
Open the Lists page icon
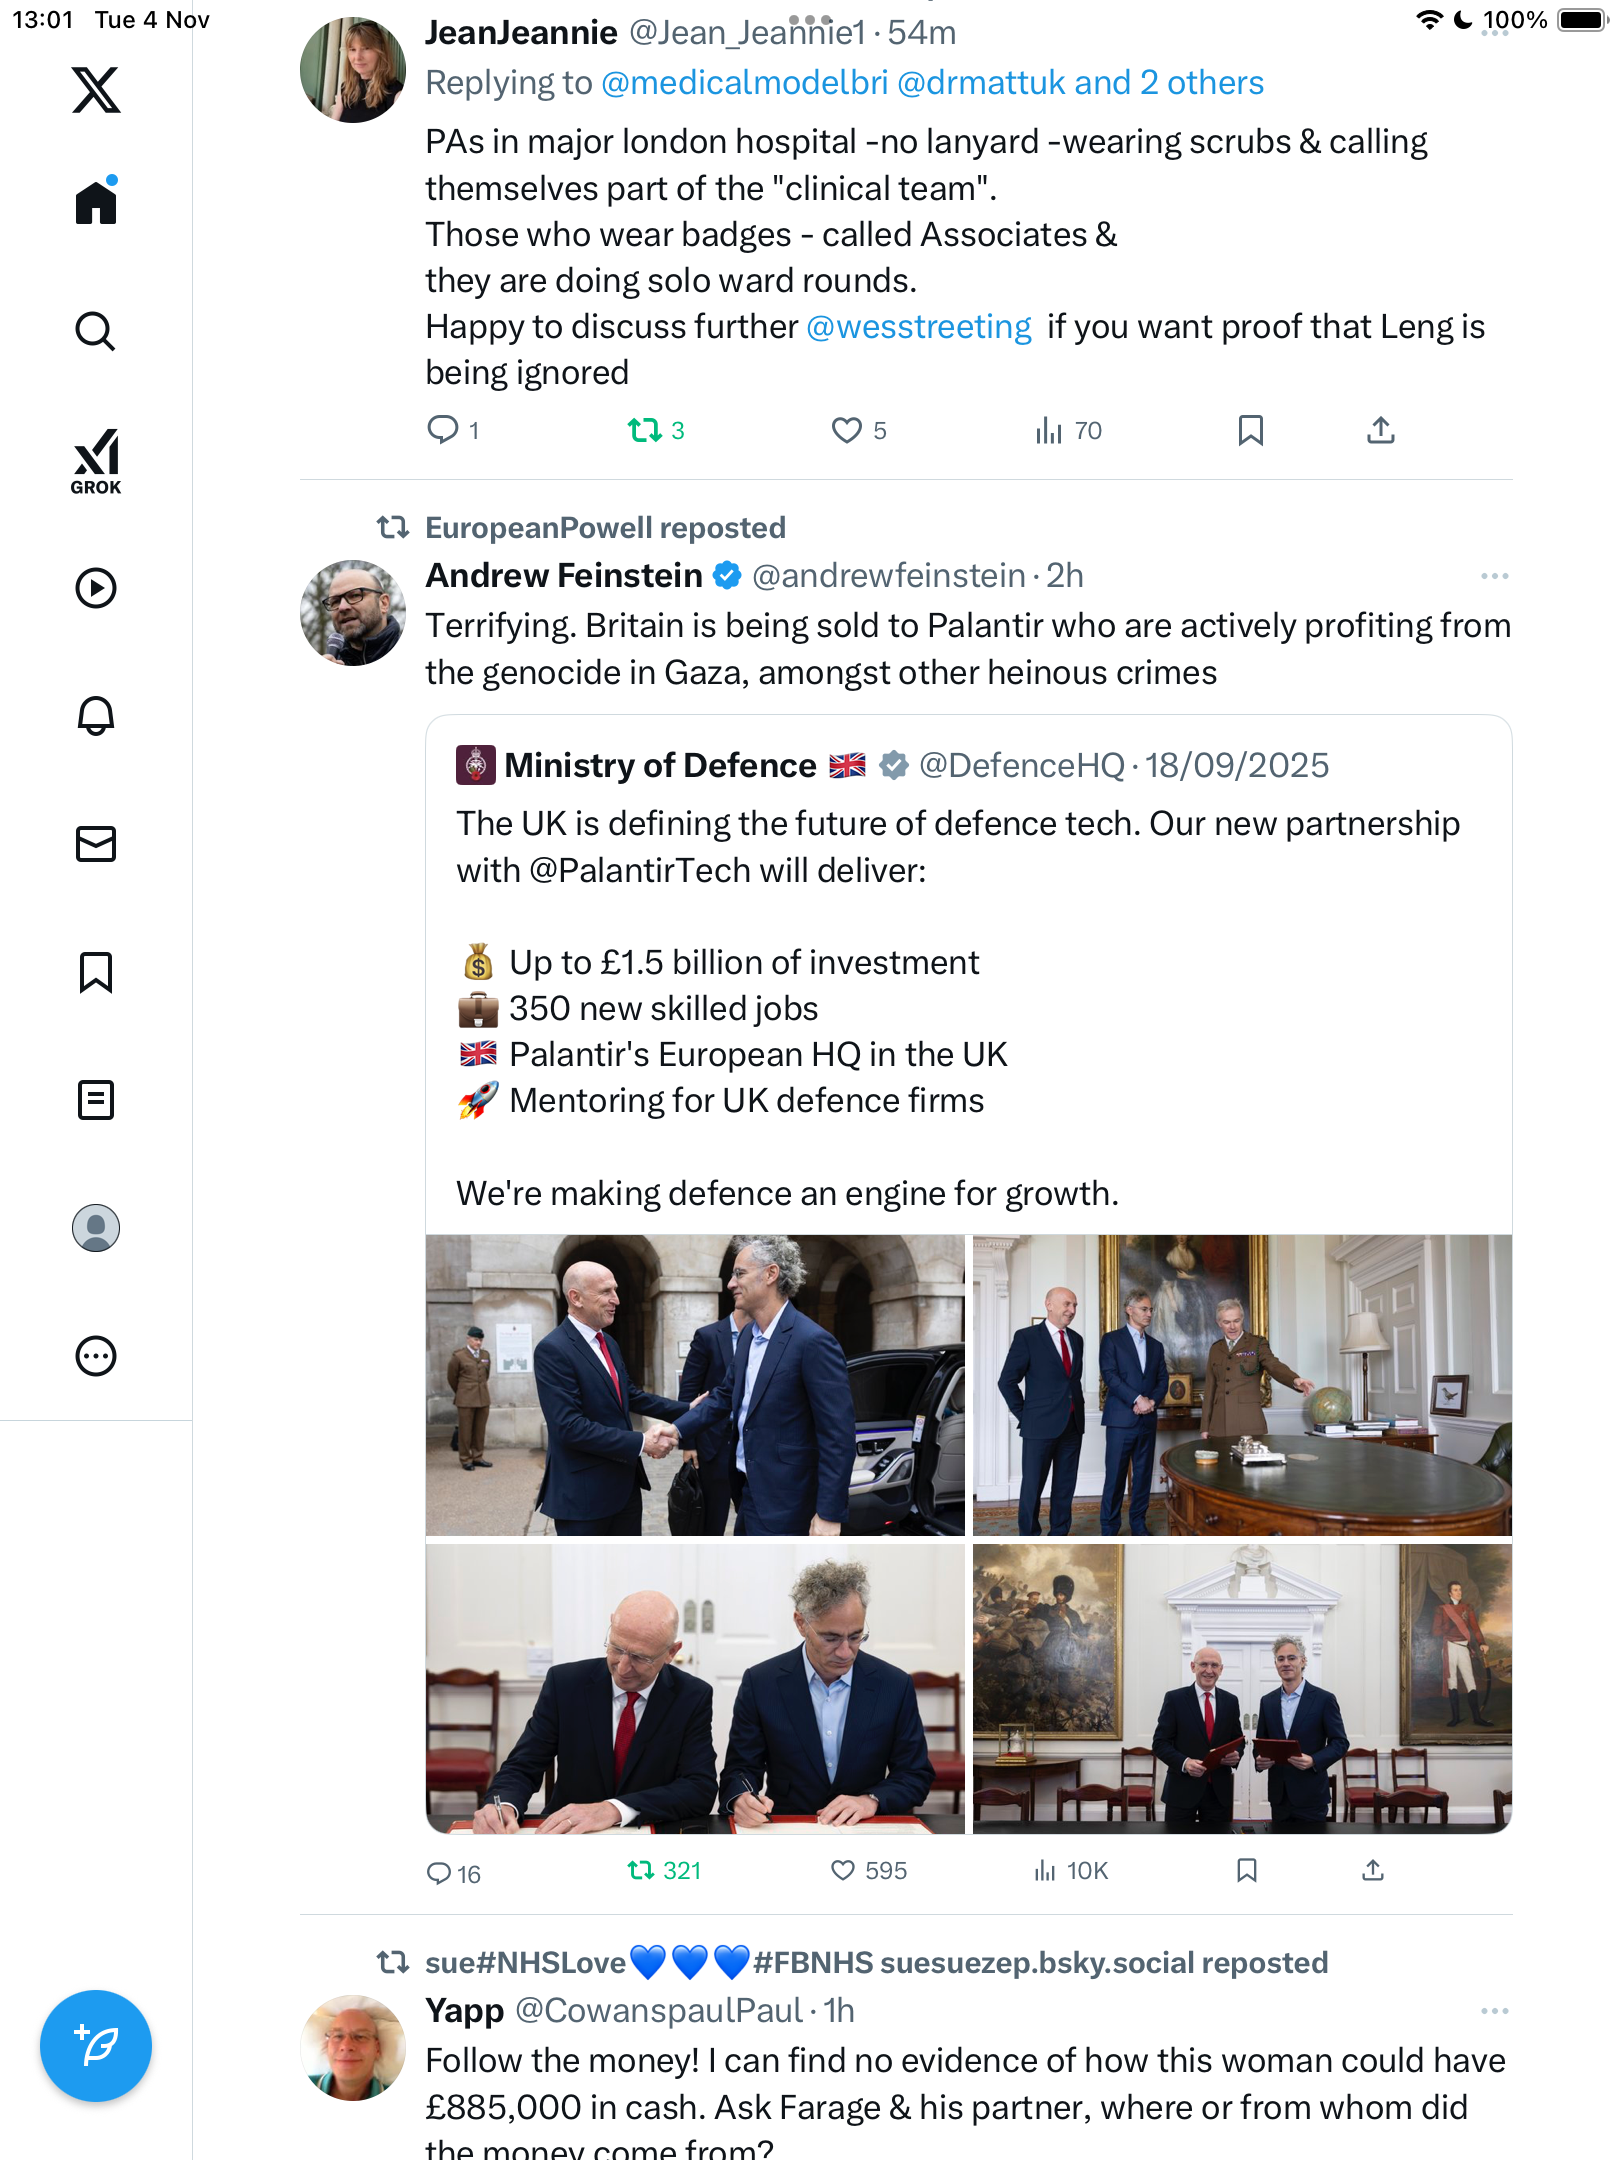(96, 1100)
